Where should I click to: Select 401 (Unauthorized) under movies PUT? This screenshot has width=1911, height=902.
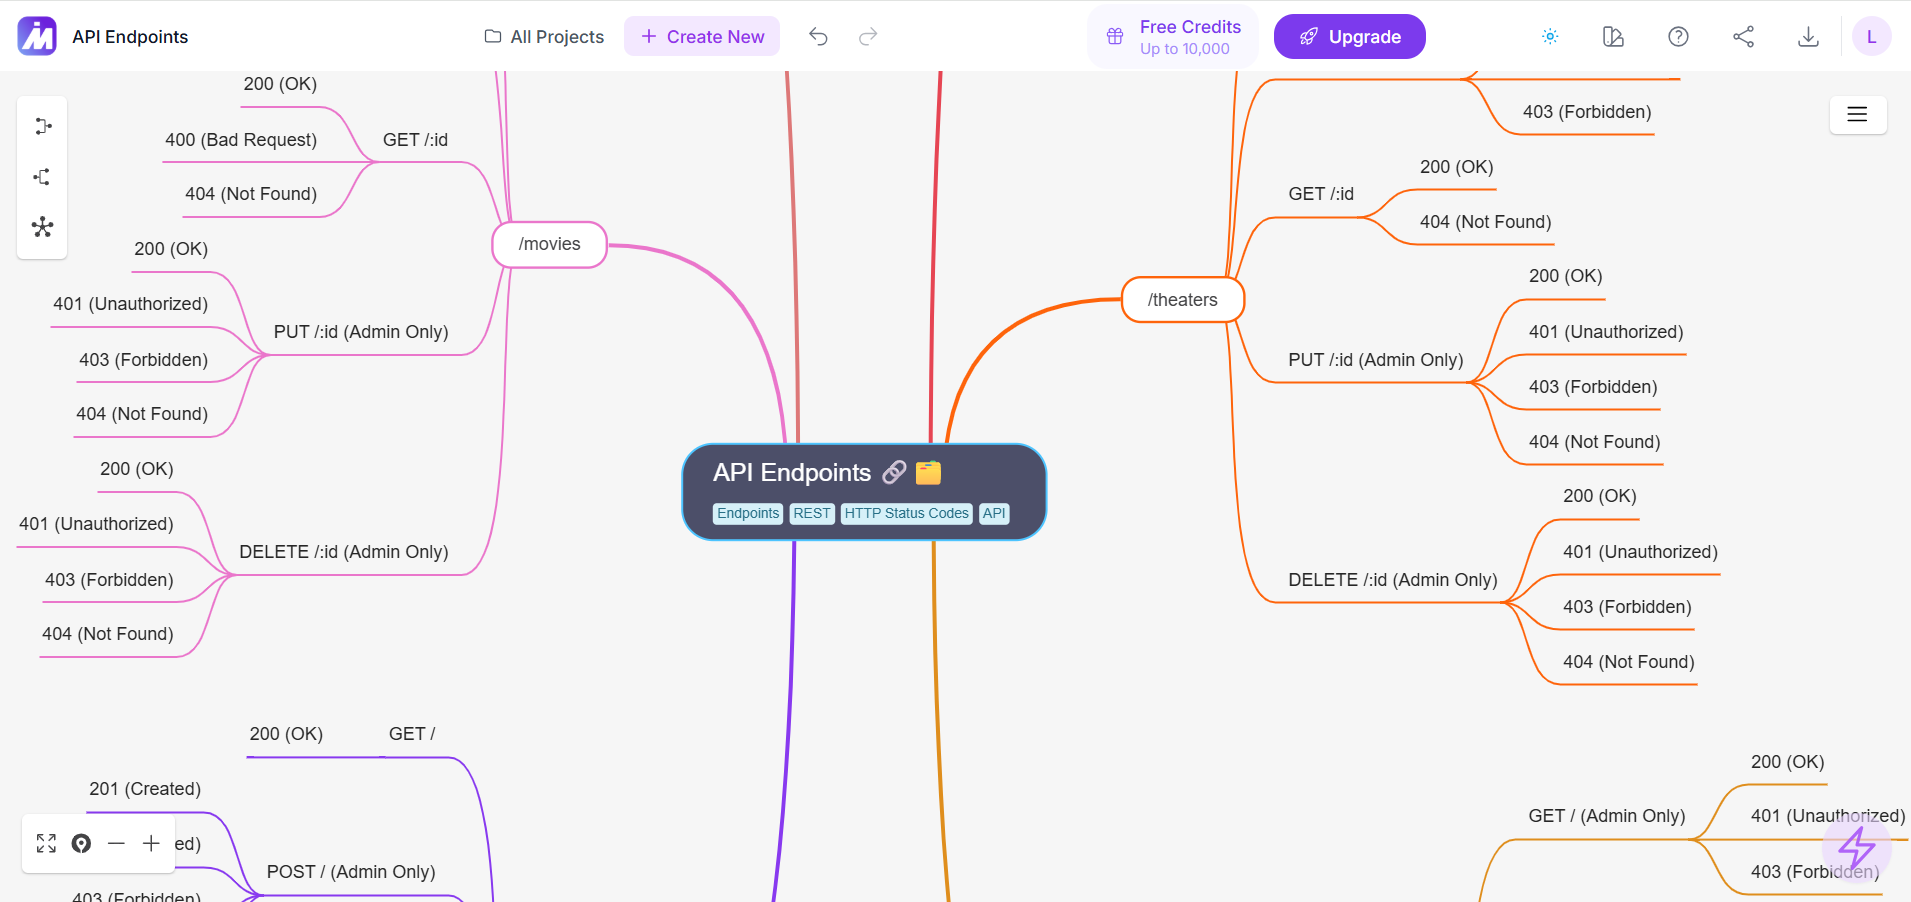pos(131,304)
